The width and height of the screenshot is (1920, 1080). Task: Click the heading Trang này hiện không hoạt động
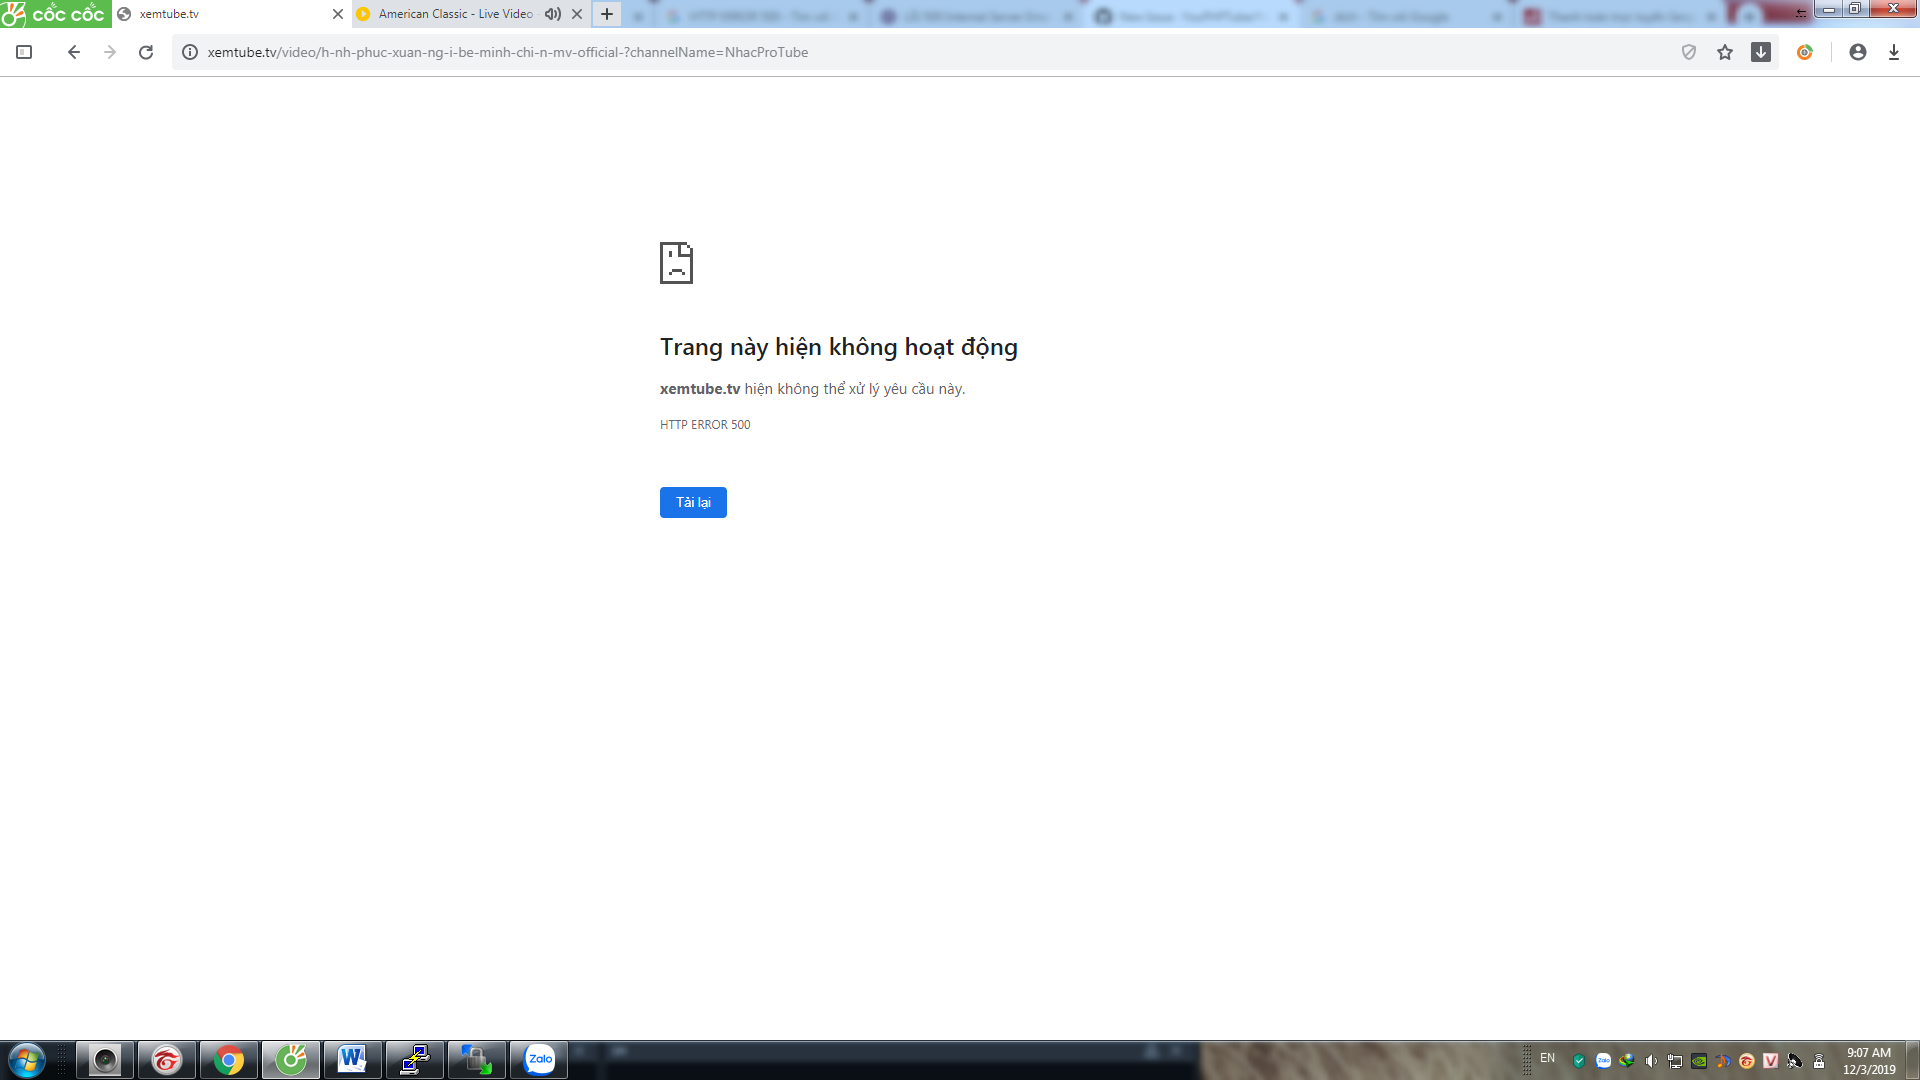click(x=839, y=347)
